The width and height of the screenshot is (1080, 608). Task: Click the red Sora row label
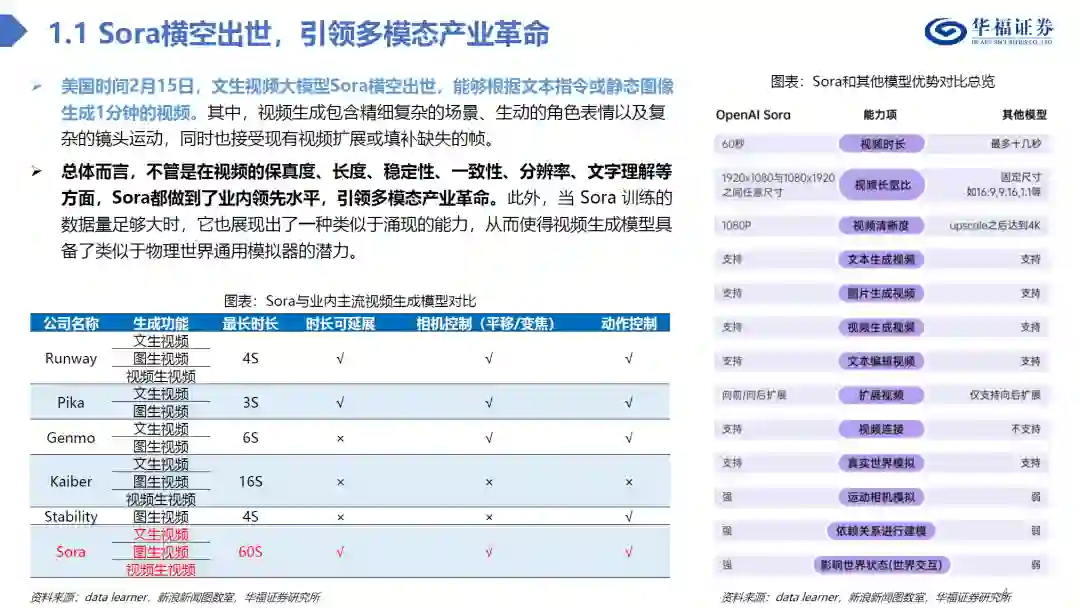[x=71, y=552]
